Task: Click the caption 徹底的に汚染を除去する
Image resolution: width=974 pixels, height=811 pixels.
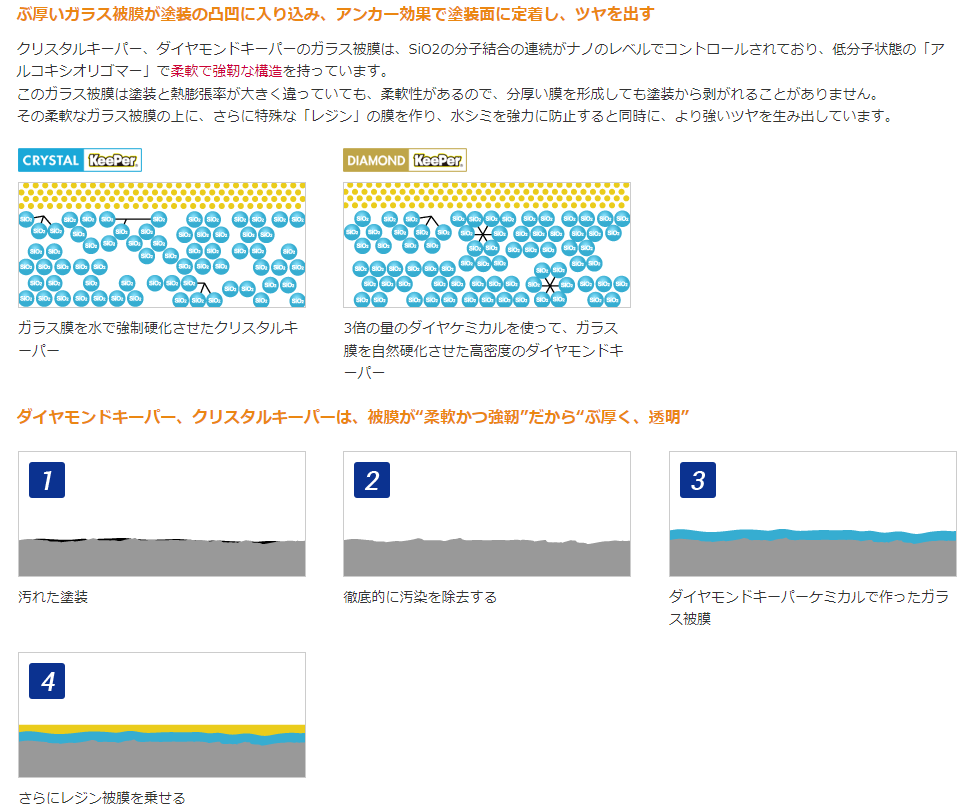Action: (x=420, y=597)
